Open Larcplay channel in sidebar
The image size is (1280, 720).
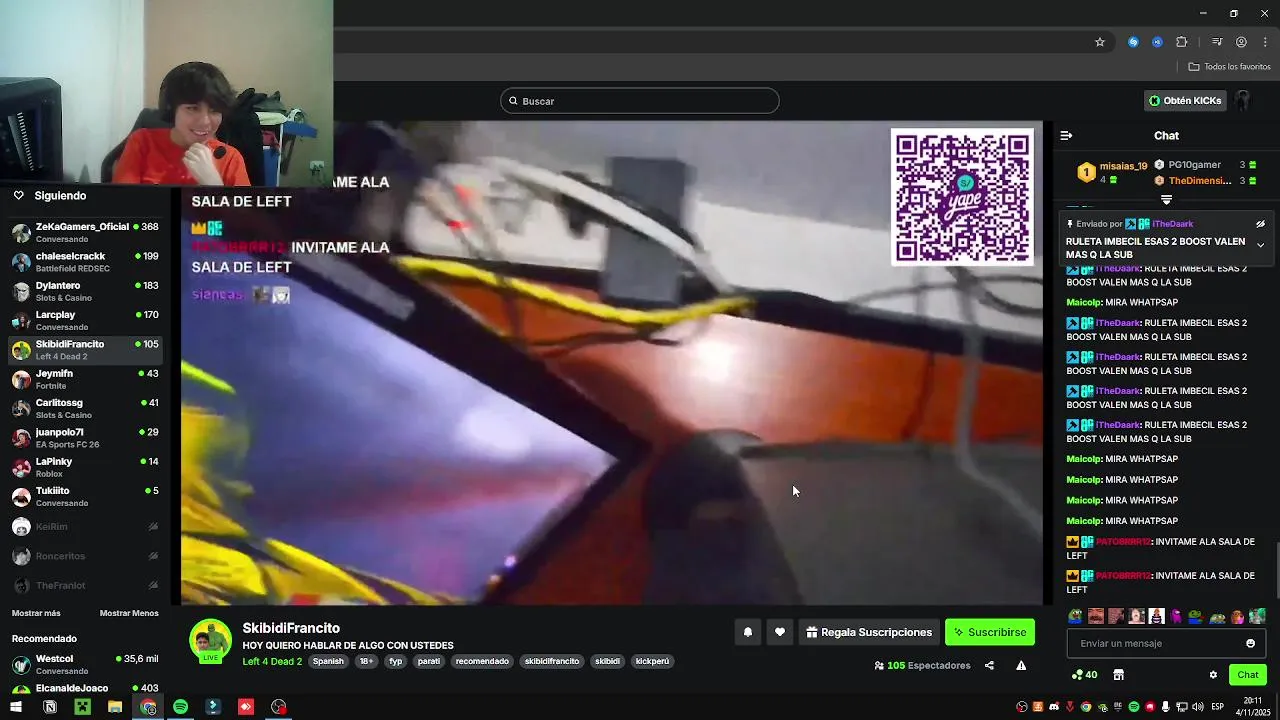85,320
